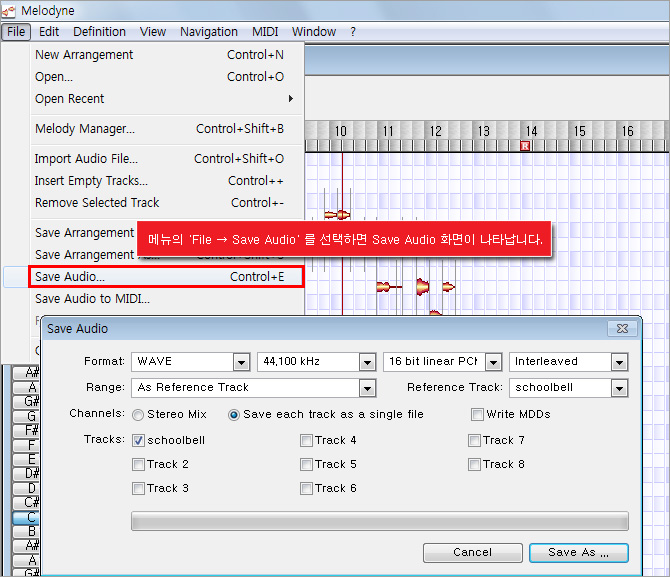
Task: Click the Save As ... button
Action: pyautogui.click(x=579, y=553)
